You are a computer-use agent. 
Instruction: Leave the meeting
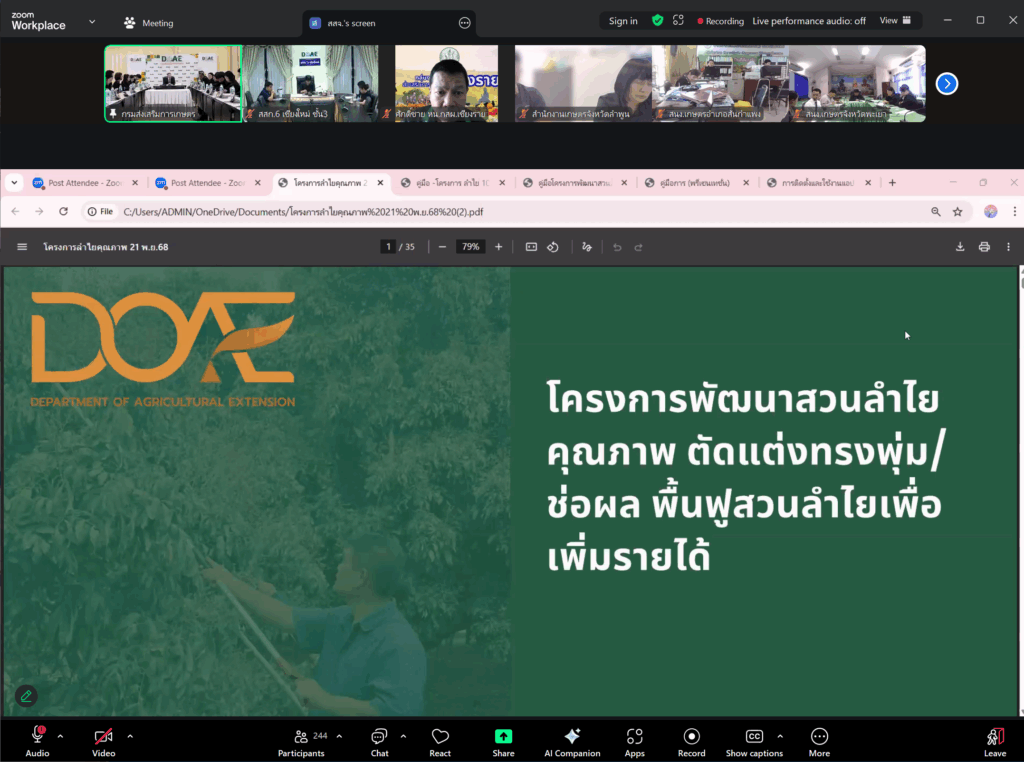(x=994, y=741)
